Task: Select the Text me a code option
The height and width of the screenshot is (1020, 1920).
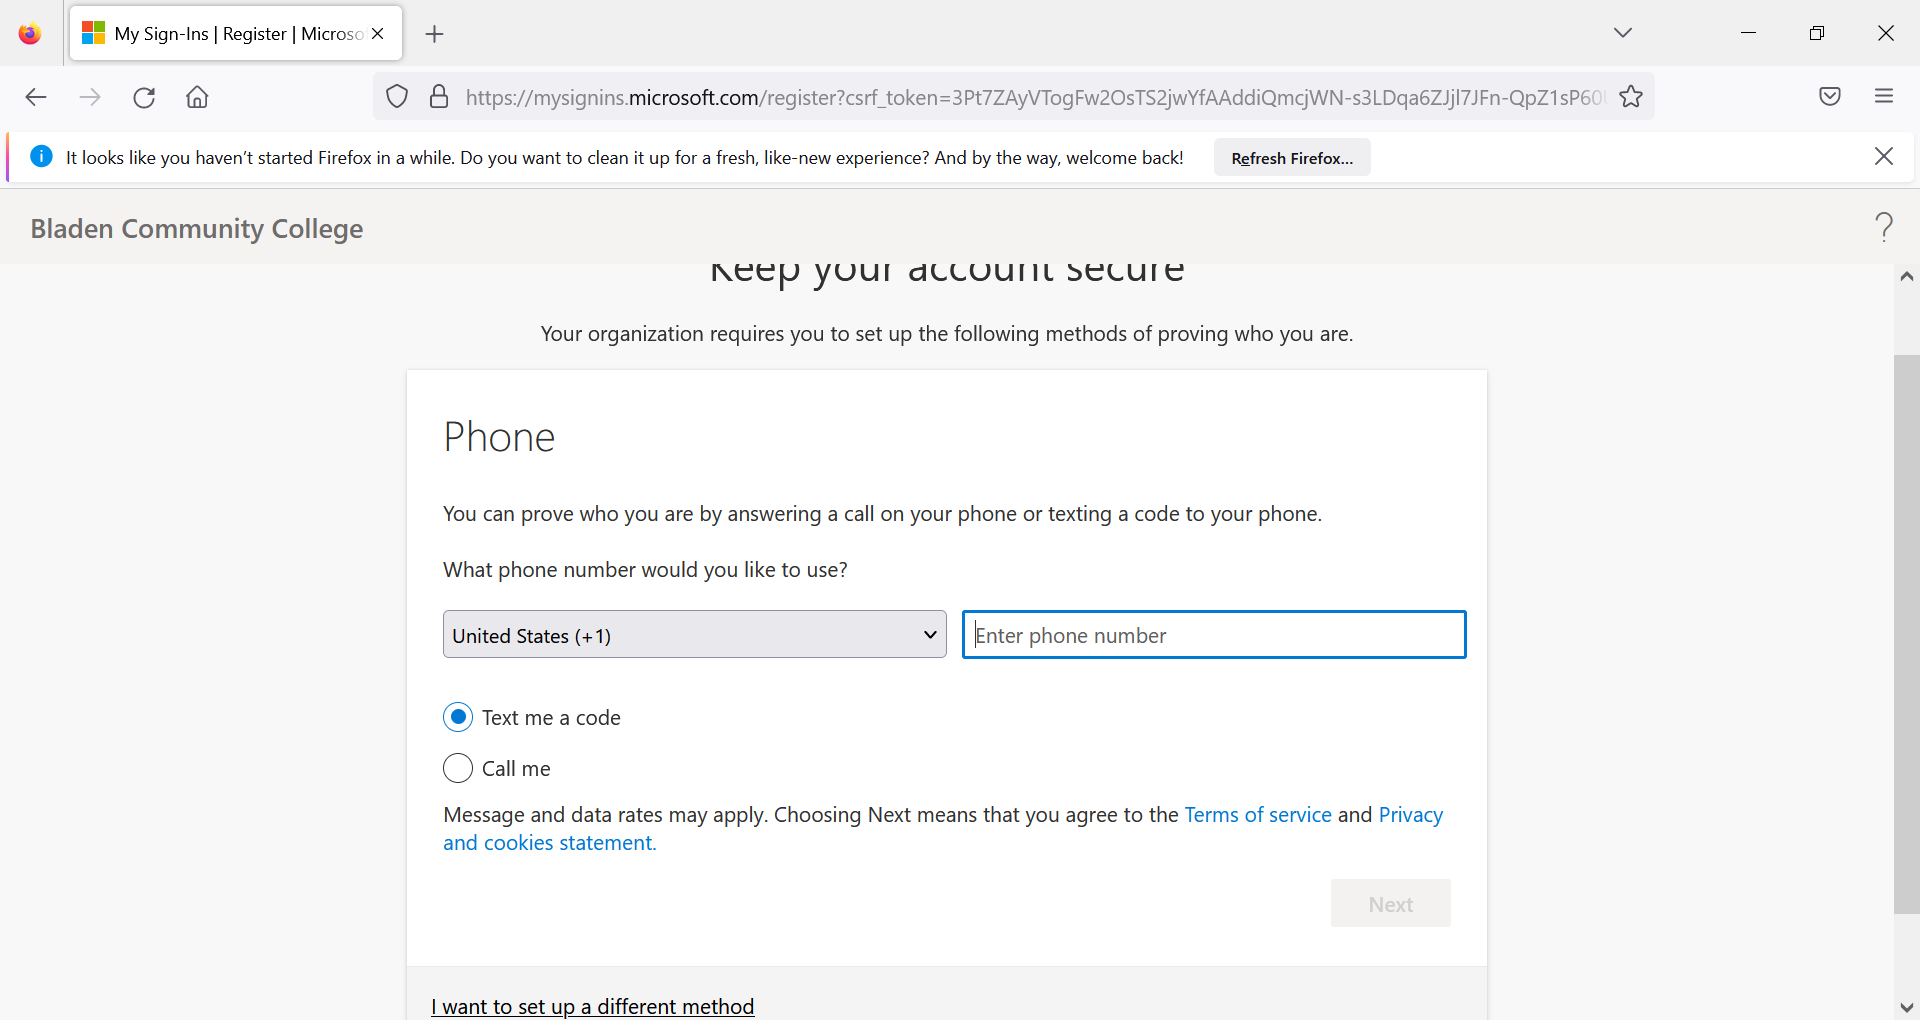Action: point(458,717)
